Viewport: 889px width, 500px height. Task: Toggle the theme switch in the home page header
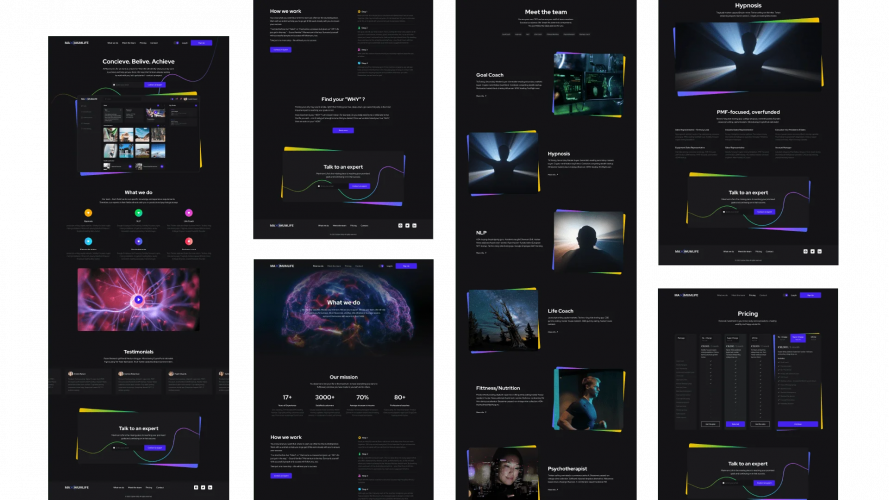point(176,43)
